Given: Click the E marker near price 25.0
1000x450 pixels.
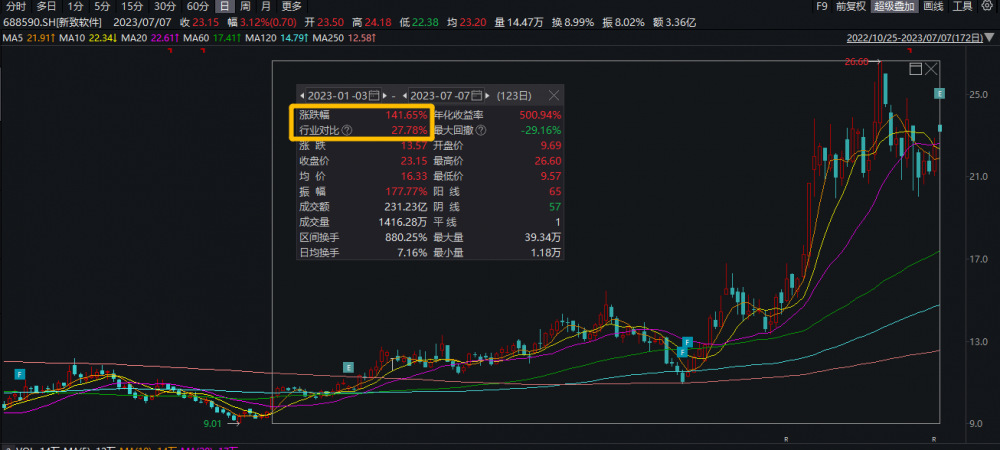Looking at the screenshot, I should [939, 94].
